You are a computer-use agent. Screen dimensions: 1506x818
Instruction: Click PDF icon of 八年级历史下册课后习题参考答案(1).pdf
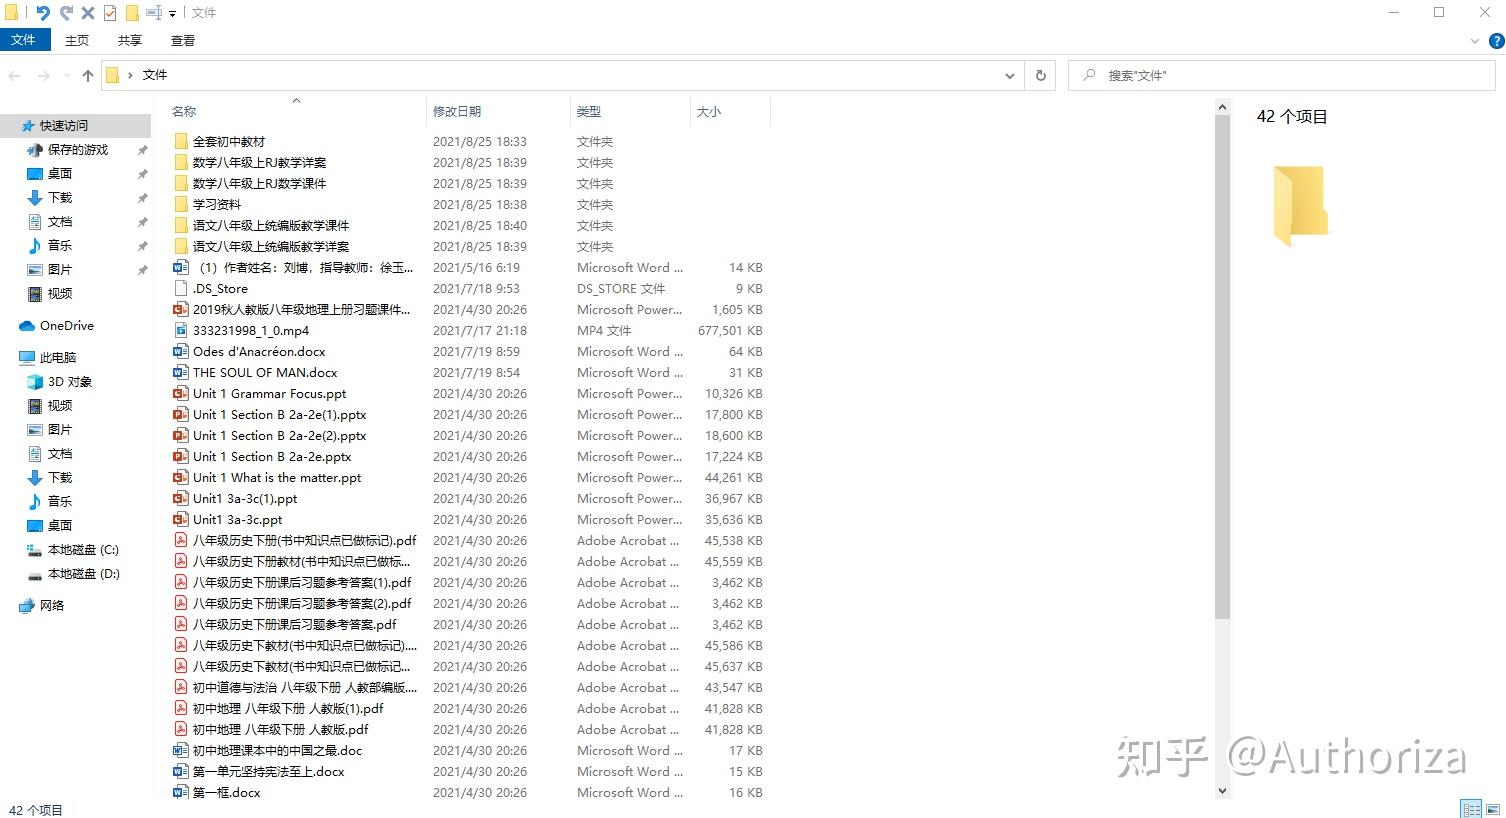coord(181,582)
